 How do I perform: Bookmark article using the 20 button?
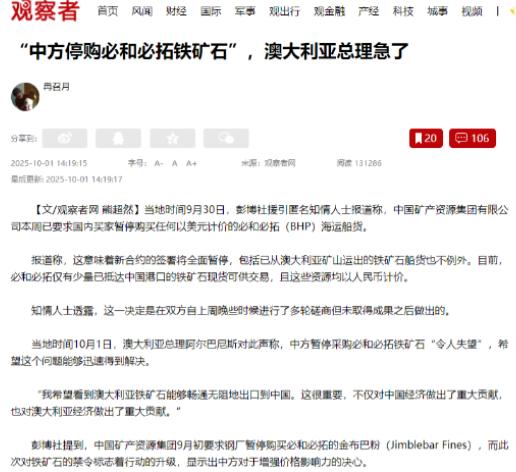tap(426, 138)
